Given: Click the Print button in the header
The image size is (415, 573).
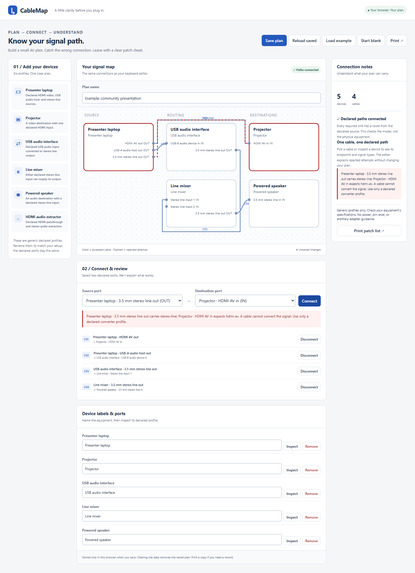Looking at the screenshot, I should coord(396,41).
